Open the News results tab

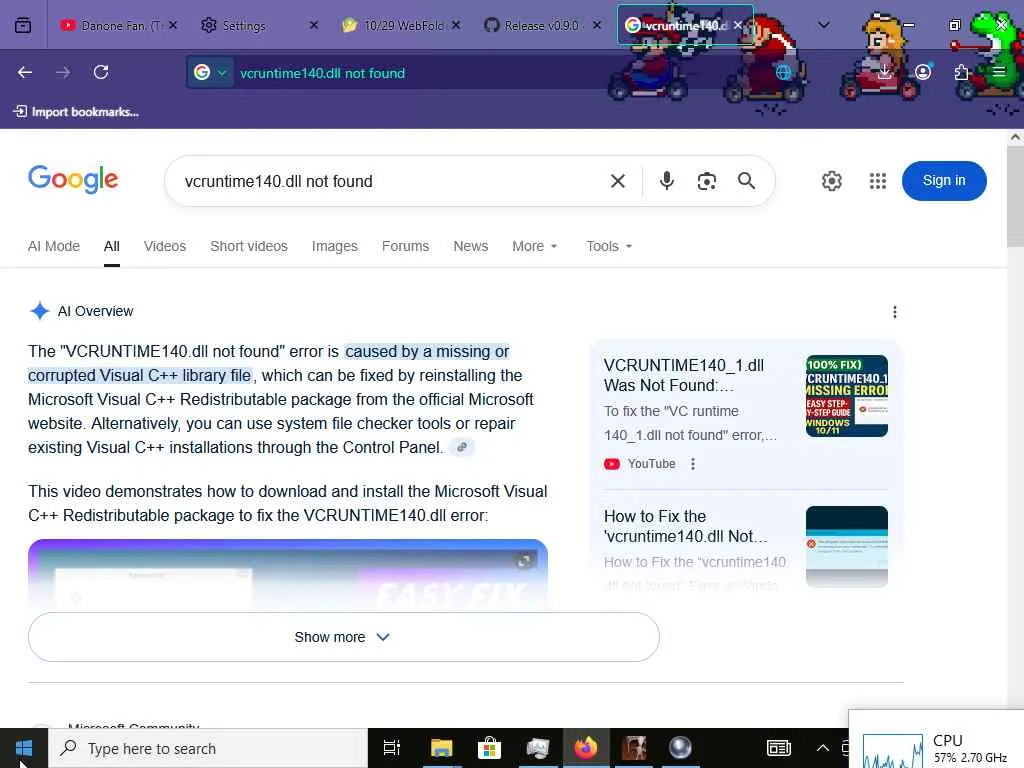coord(471,246)
